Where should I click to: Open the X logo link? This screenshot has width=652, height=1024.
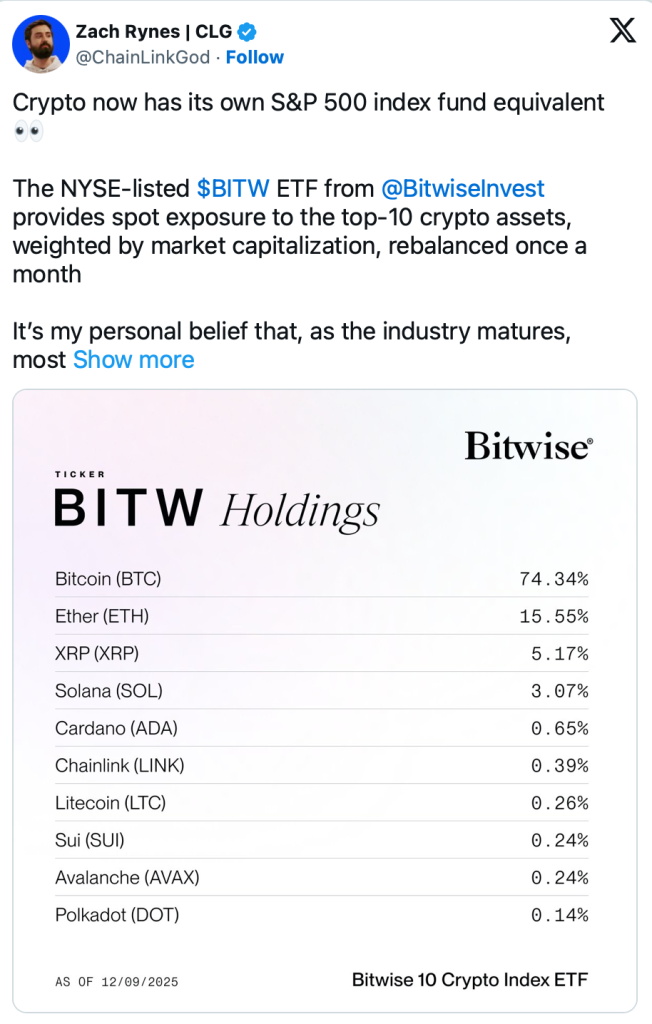coord(622,32)
